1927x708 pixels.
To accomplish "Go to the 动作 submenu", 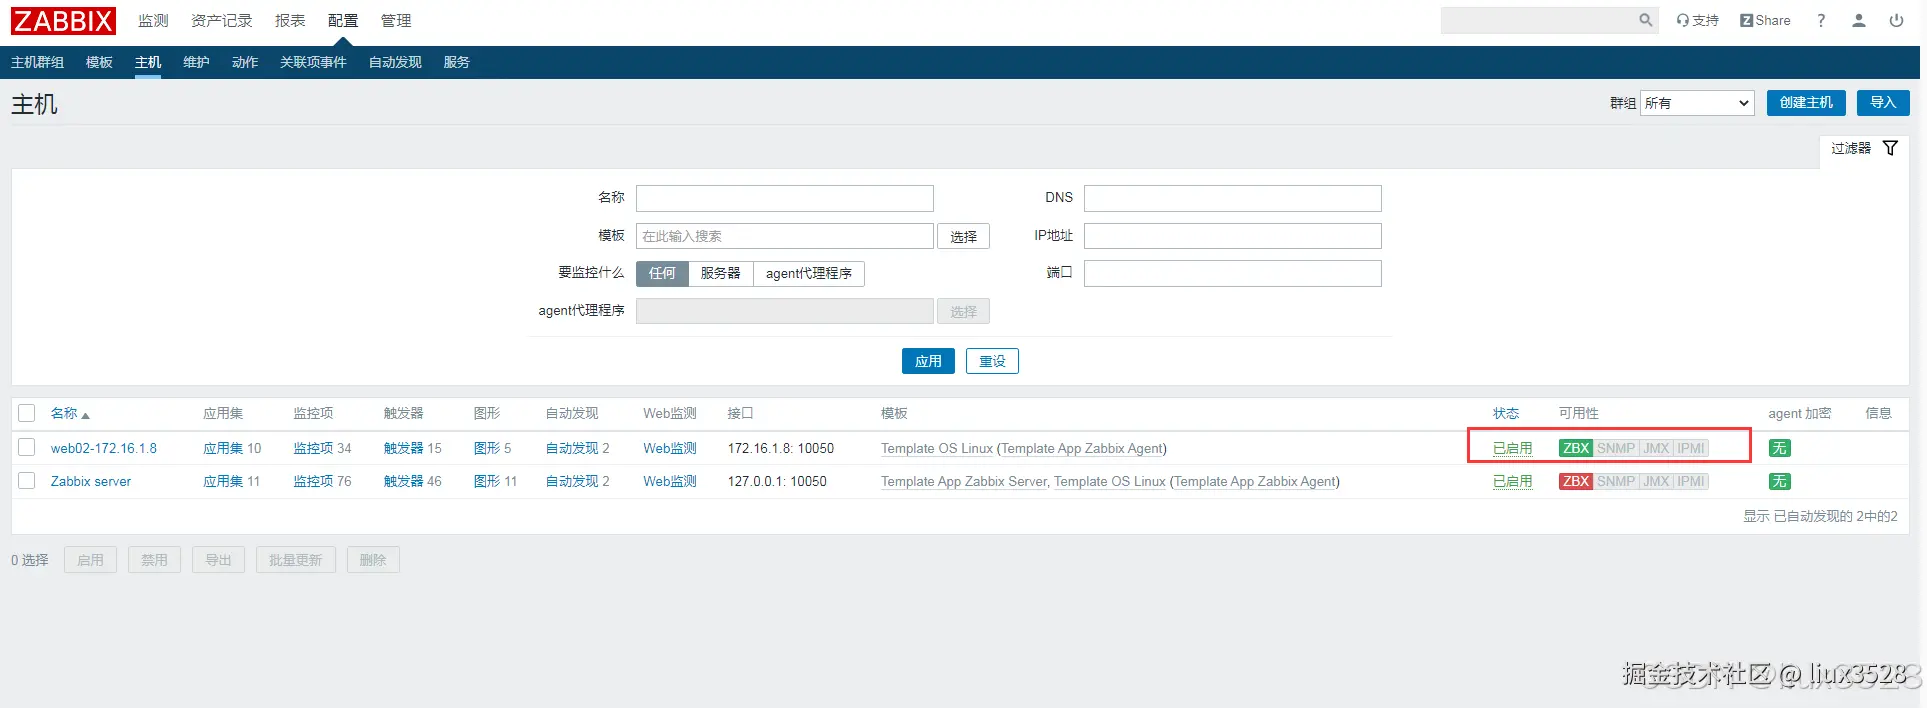I will click(245, 62).
